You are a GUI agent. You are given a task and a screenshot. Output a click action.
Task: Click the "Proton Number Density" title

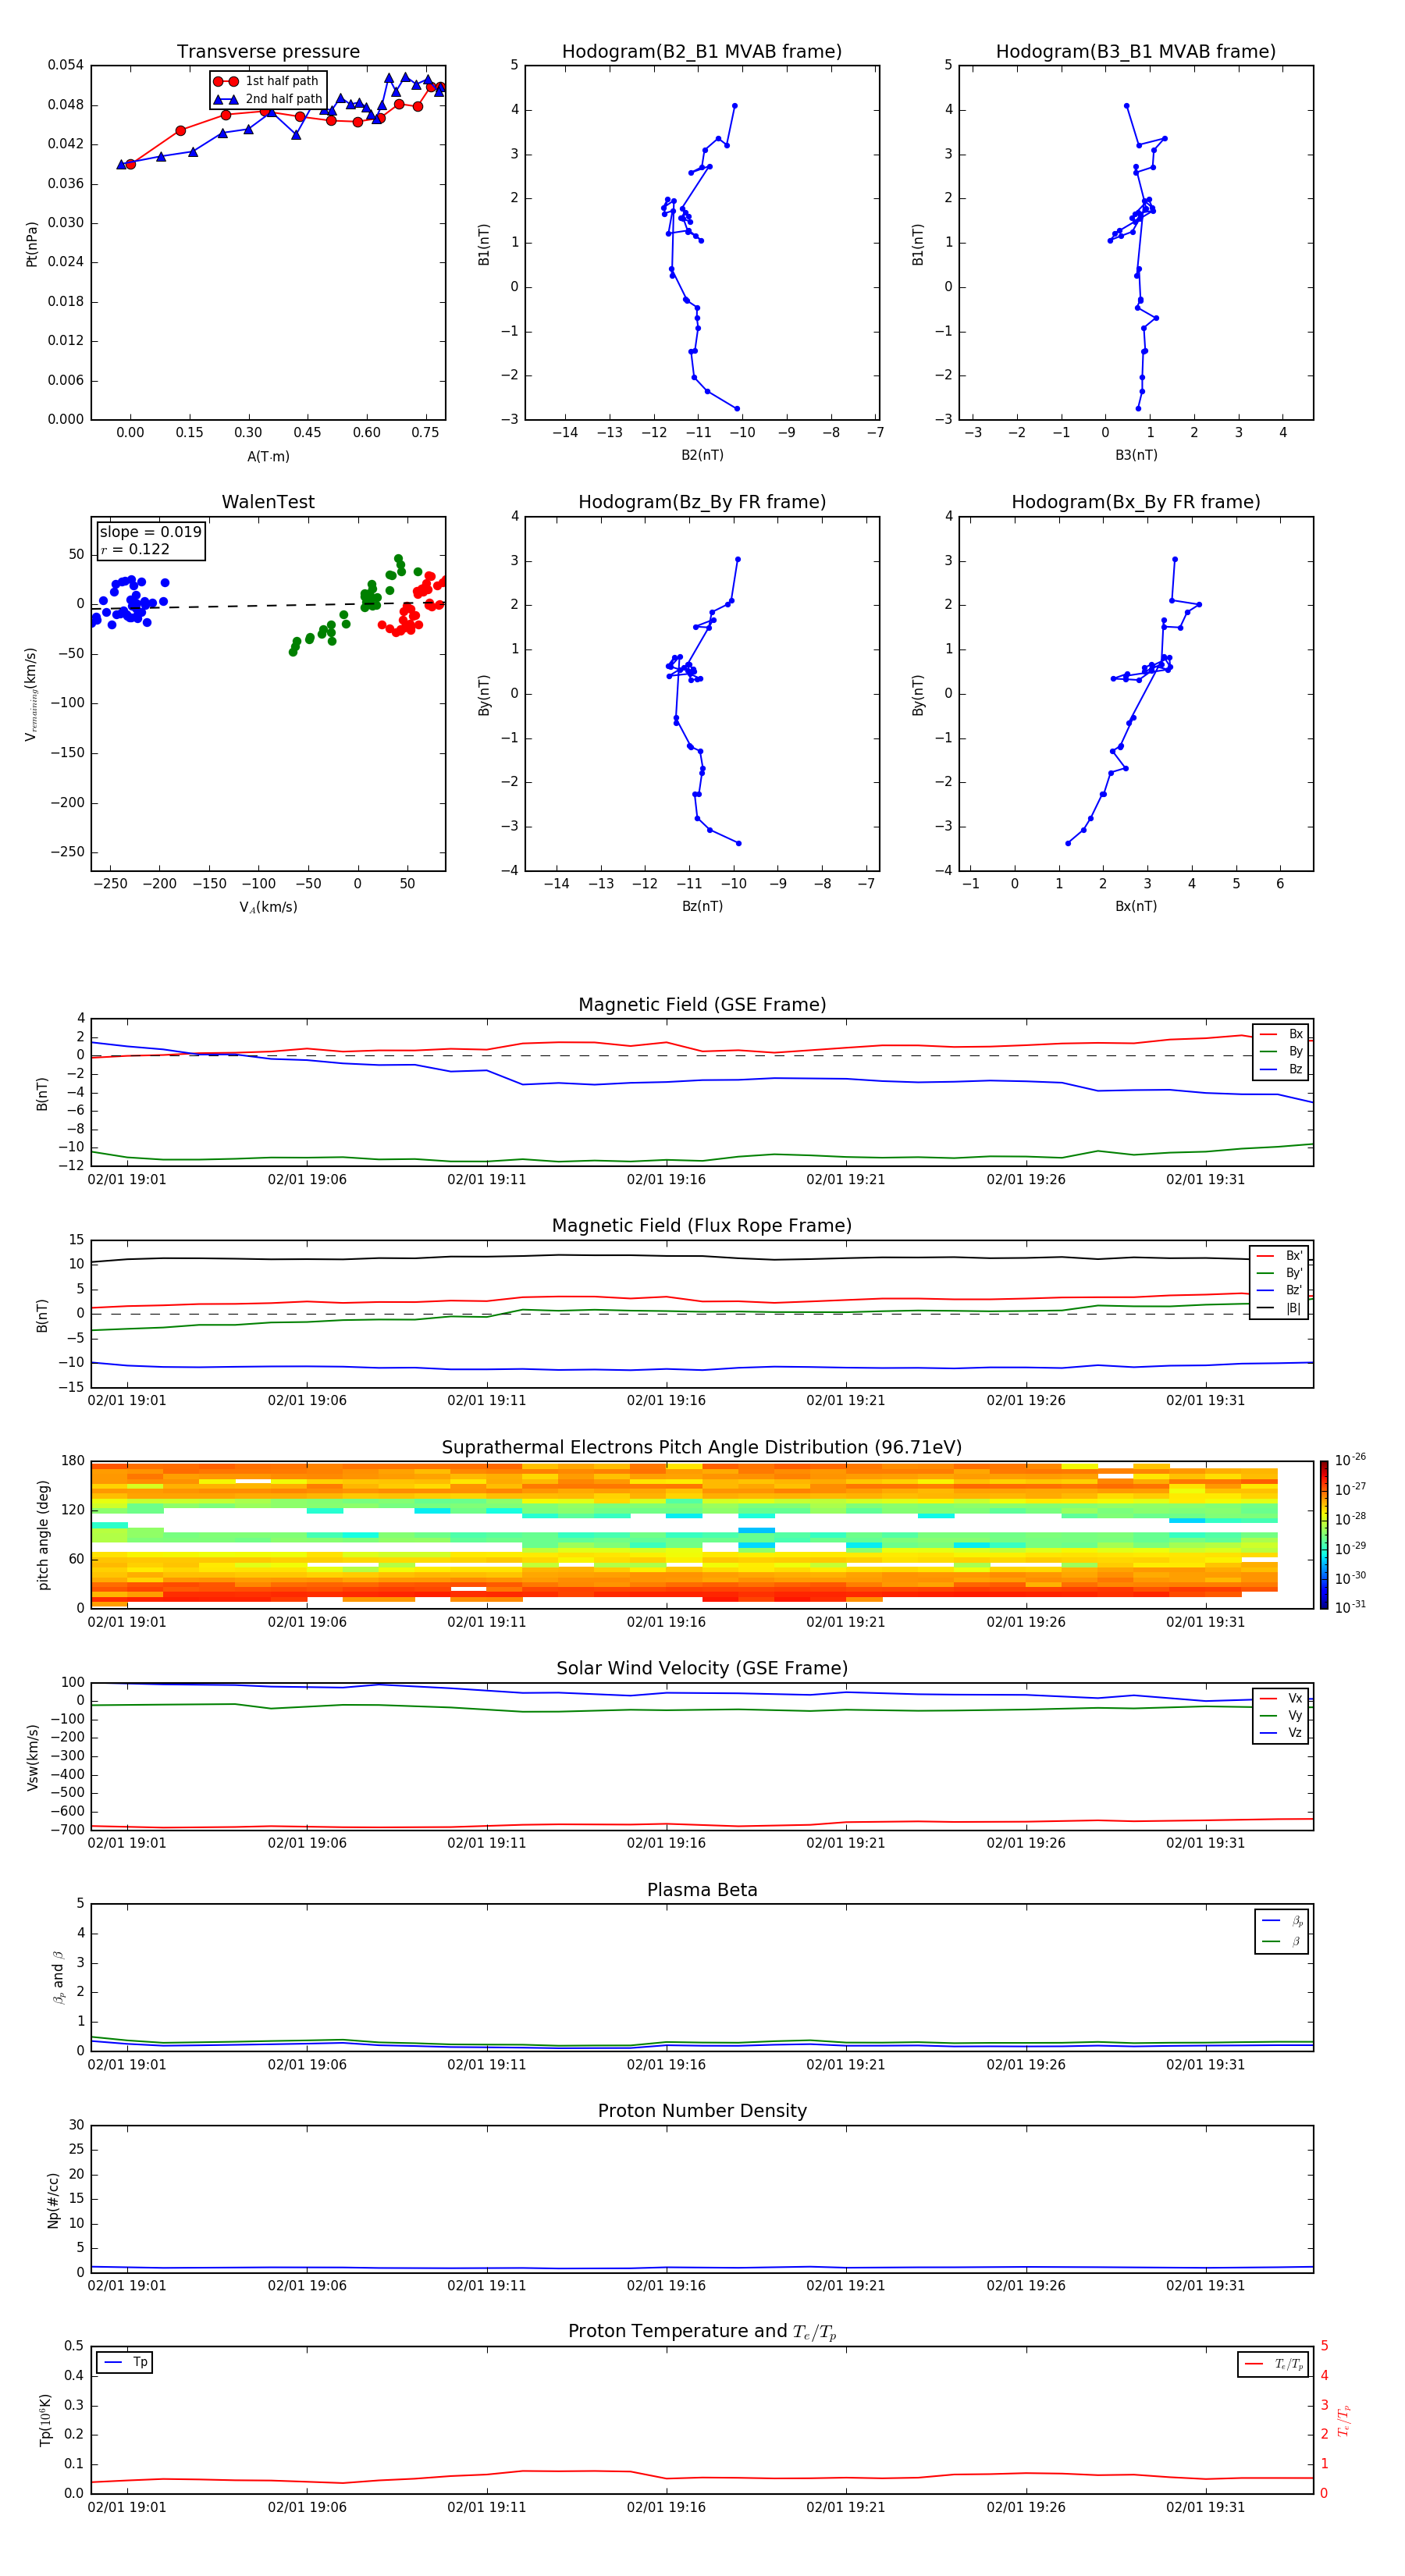pos(702,2111)
